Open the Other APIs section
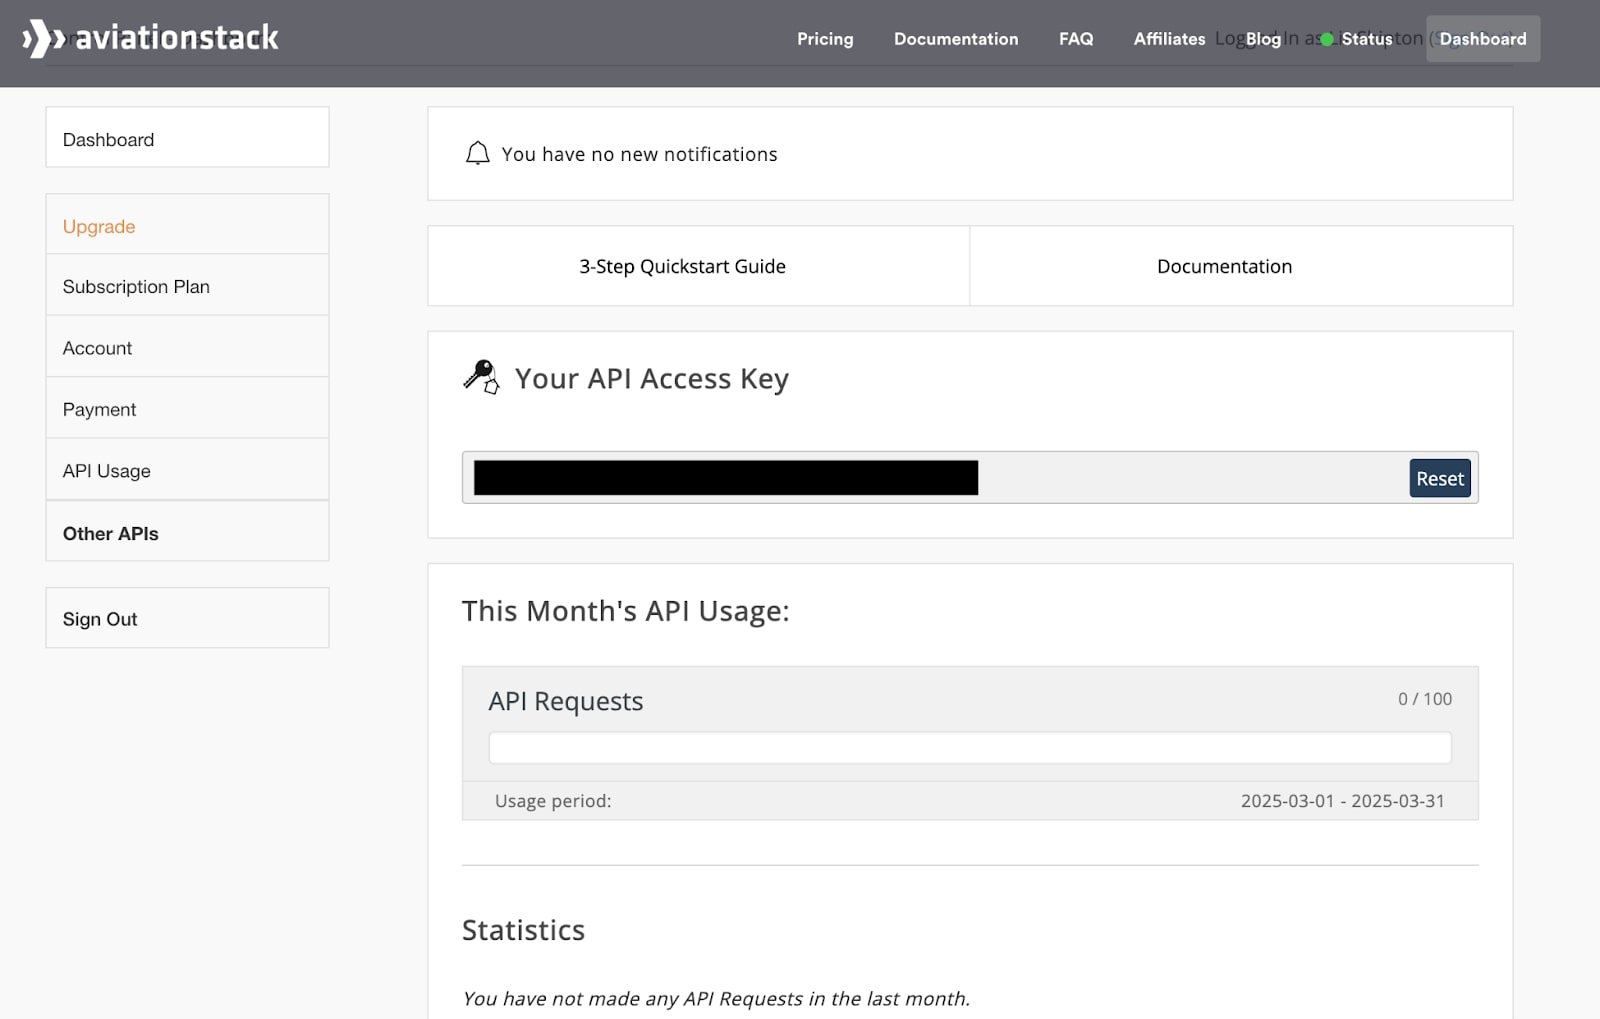 point(110,533)
